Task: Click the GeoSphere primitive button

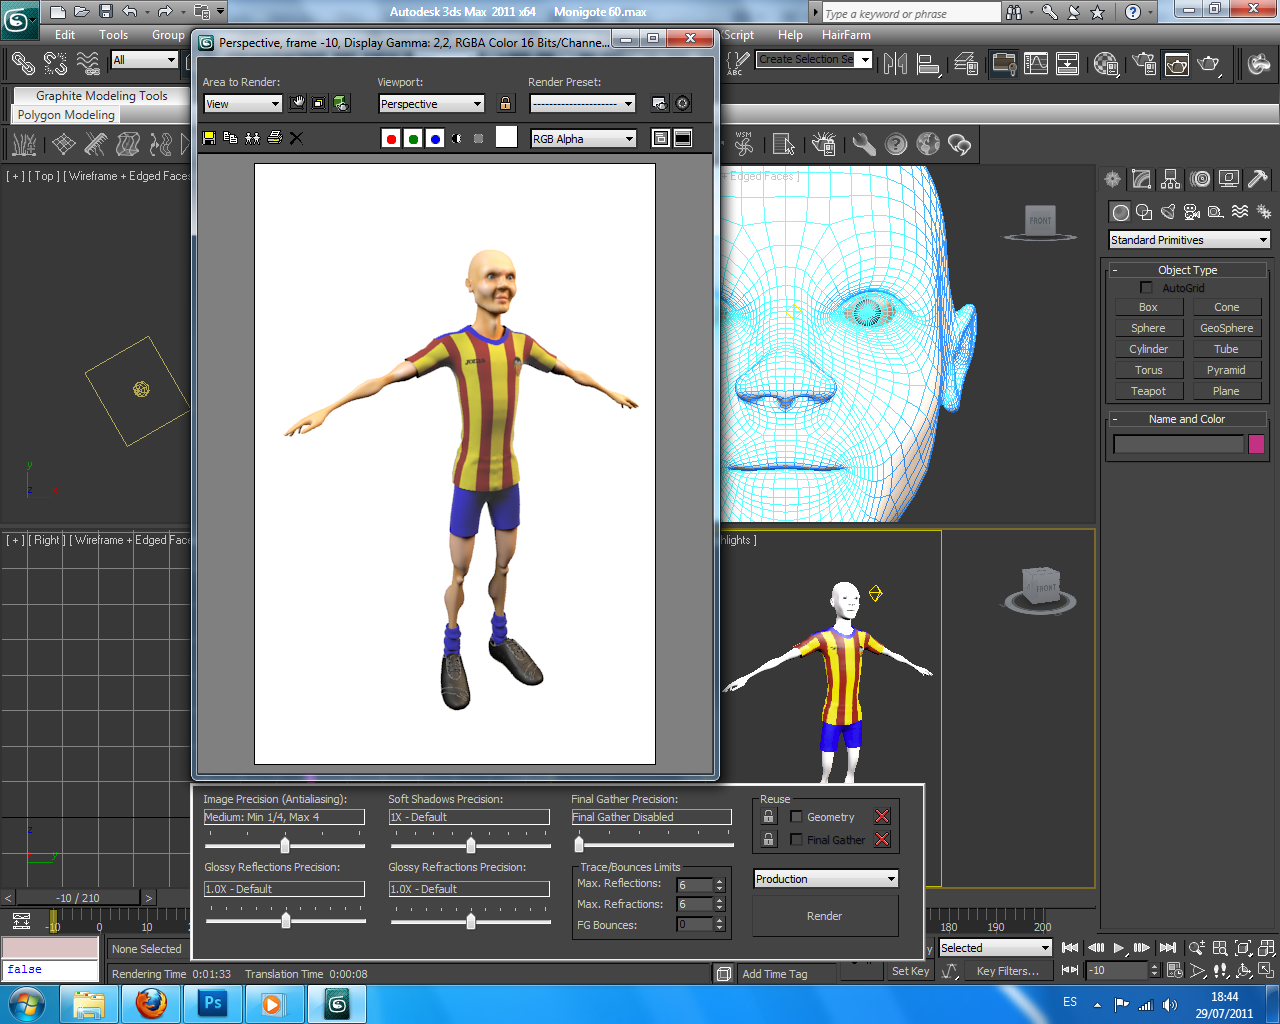Action: click(1226, 328)
